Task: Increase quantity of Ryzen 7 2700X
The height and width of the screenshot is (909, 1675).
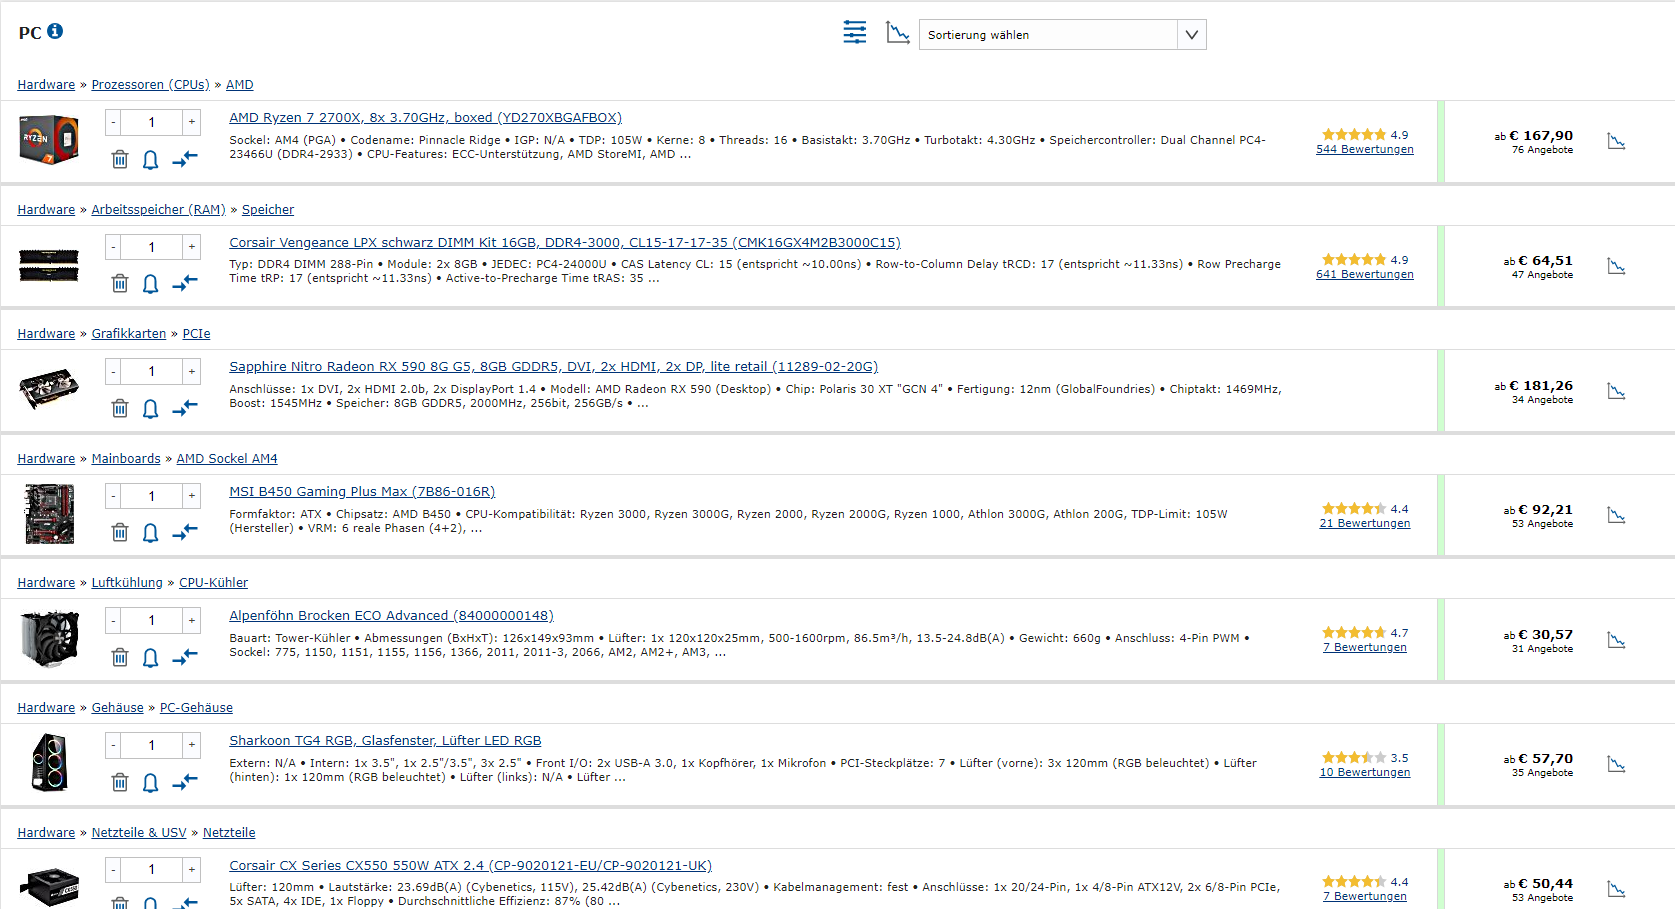Action: (x=191, y=122)
